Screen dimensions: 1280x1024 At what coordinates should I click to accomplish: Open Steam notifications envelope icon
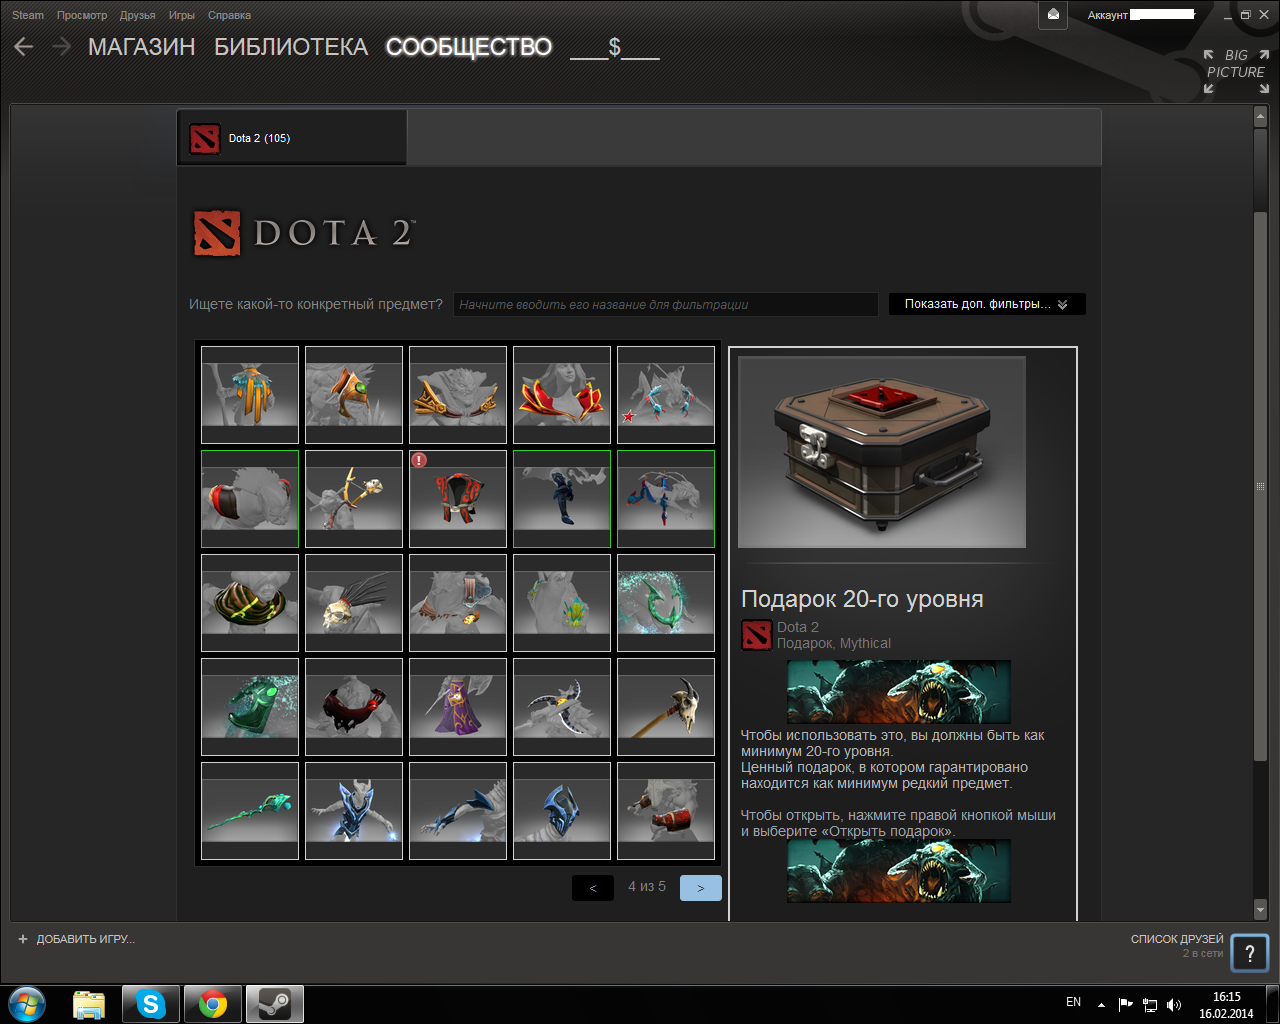(1053, 15)
